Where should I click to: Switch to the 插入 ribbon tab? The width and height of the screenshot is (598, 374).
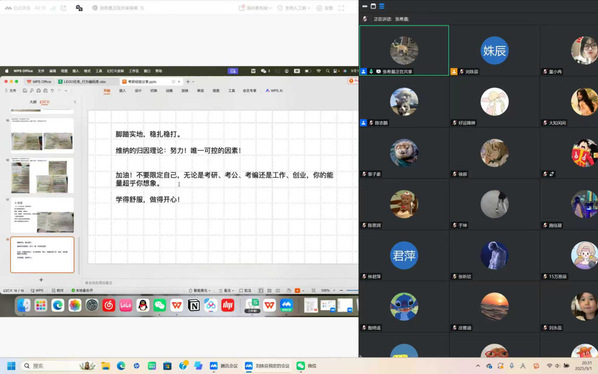(x=122, y=91)
